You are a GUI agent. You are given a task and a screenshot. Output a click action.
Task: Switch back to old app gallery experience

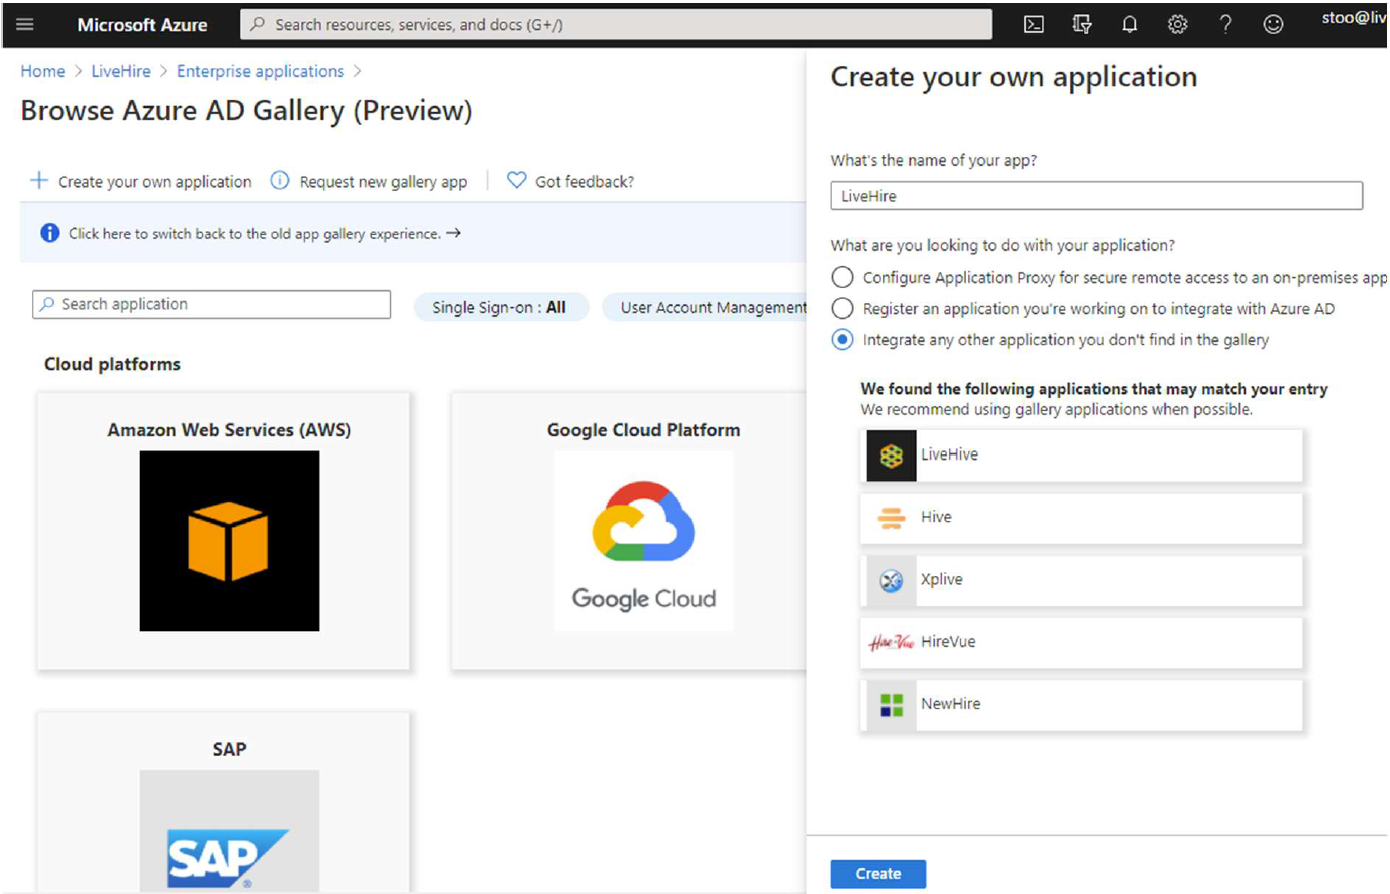(x=255, y=233)
